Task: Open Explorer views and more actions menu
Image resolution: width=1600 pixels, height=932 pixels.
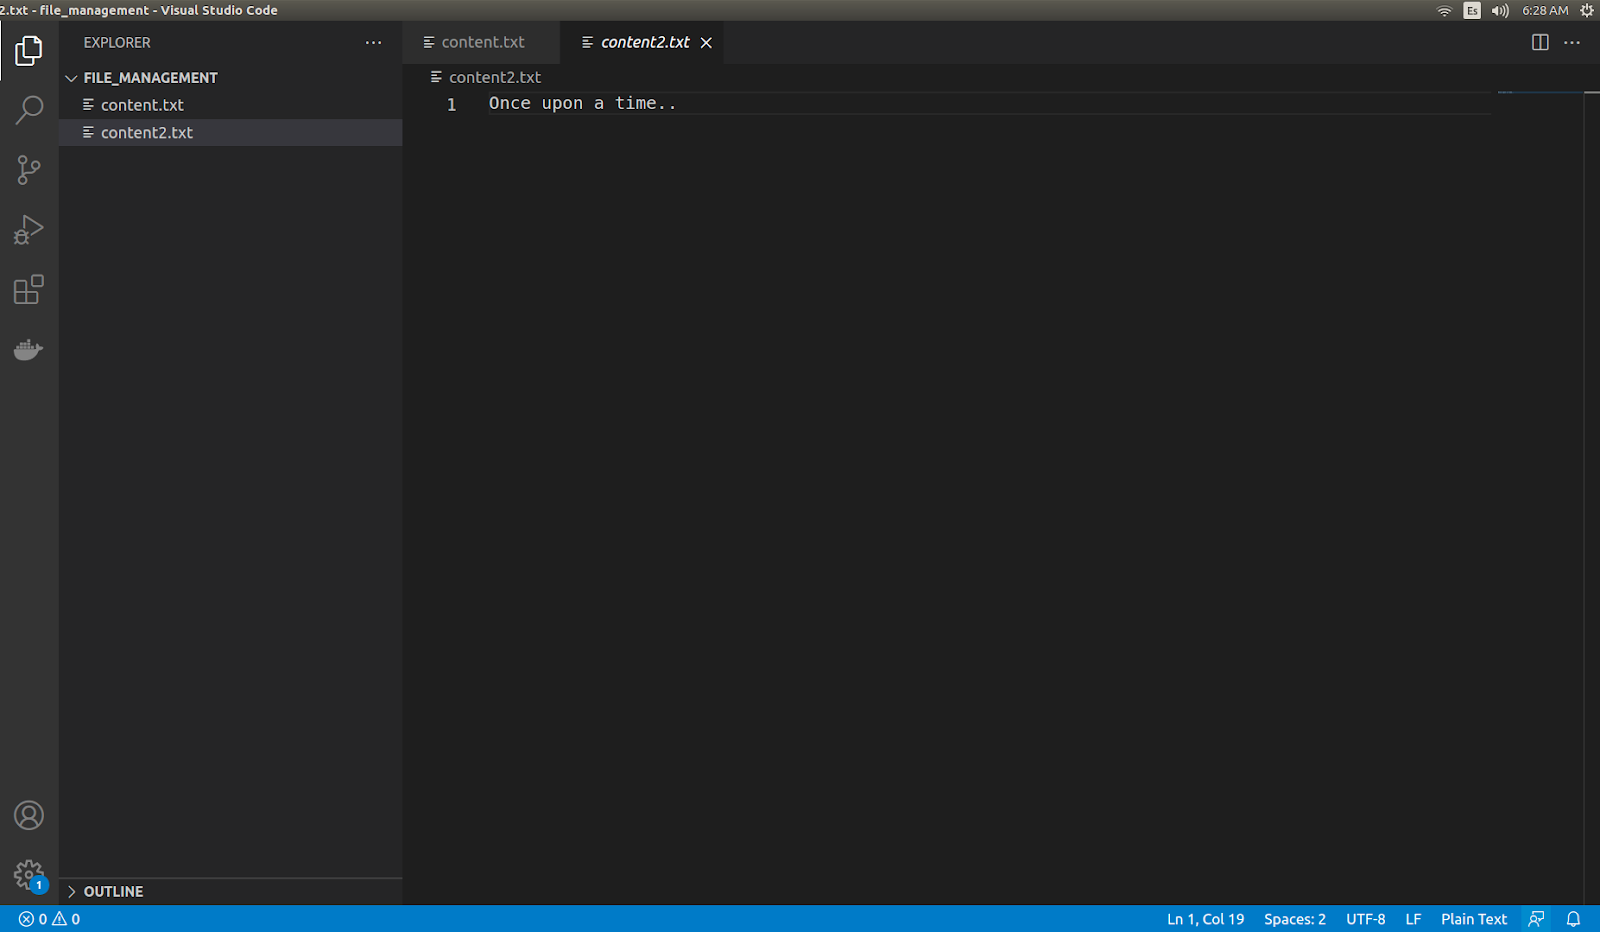Action: point(373,43)
